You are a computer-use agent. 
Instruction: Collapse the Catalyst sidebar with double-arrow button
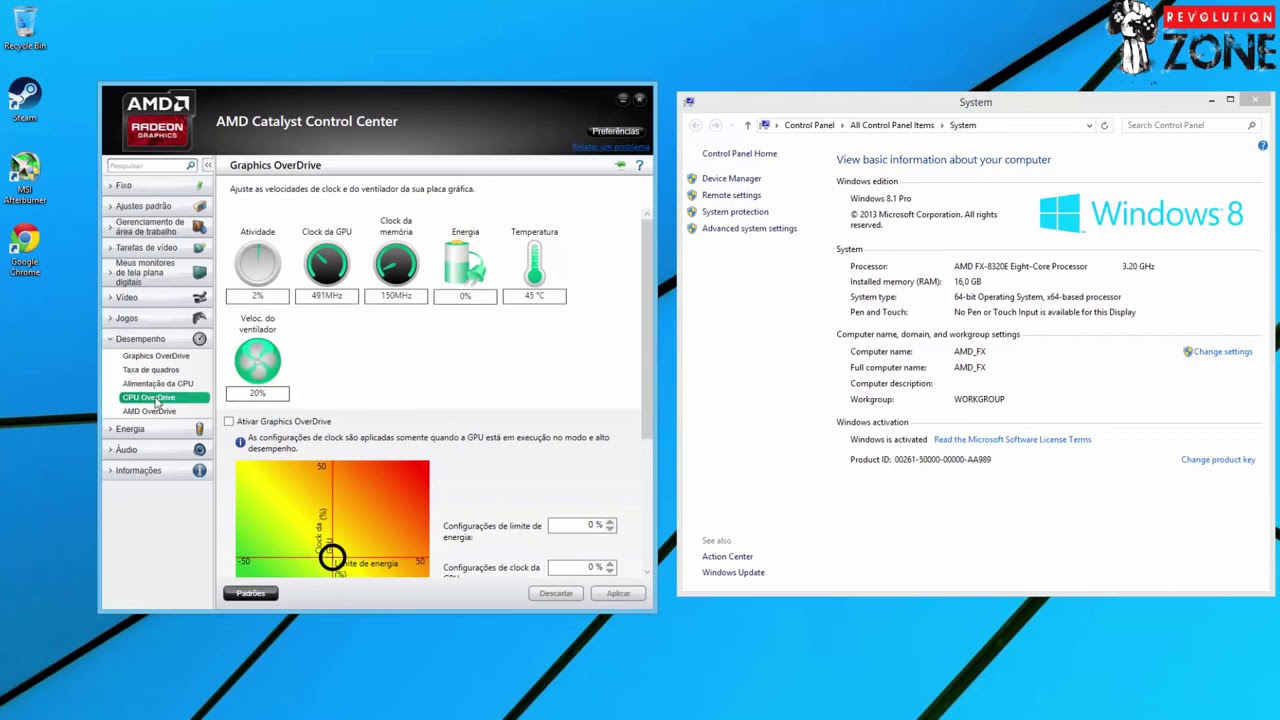pyautogui.click(x=208, y=165)
